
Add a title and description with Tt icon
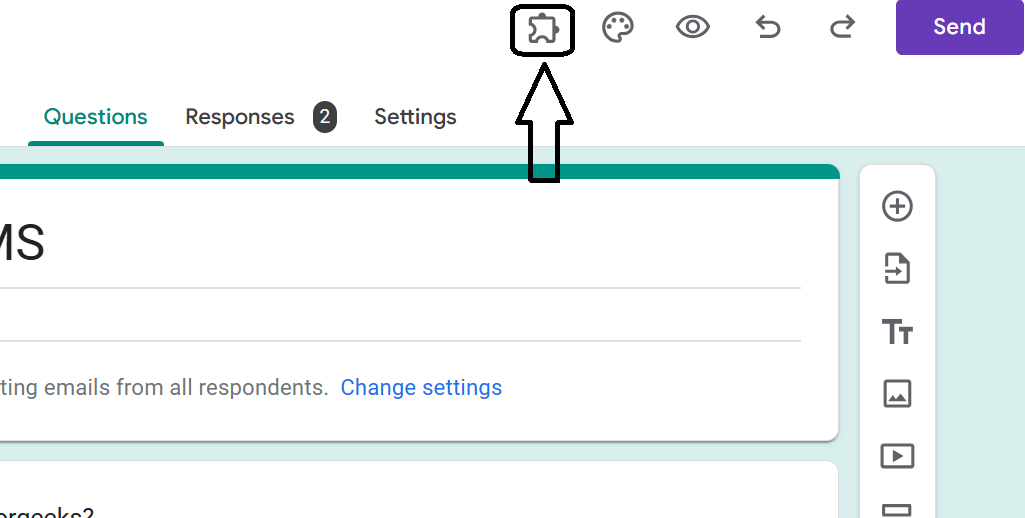click(x=897, y=331)
